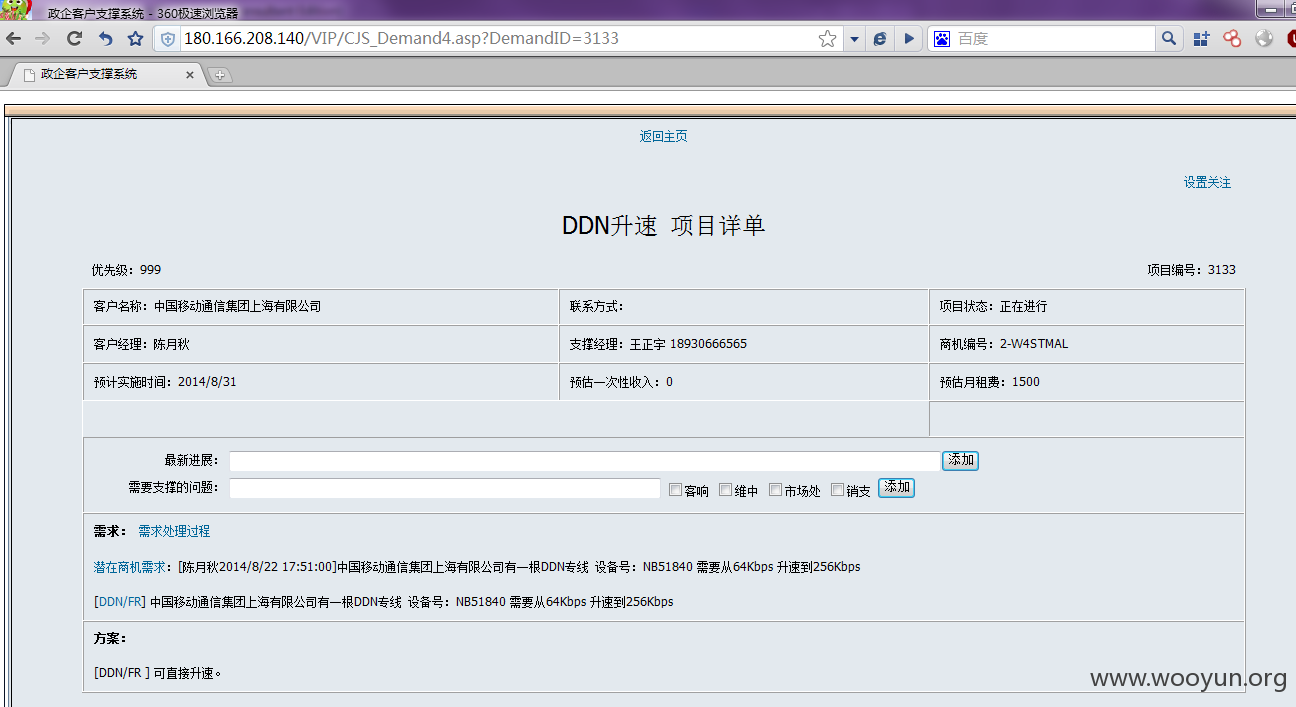Click the red shield extension icon at toolbar end

point(1290,39)
